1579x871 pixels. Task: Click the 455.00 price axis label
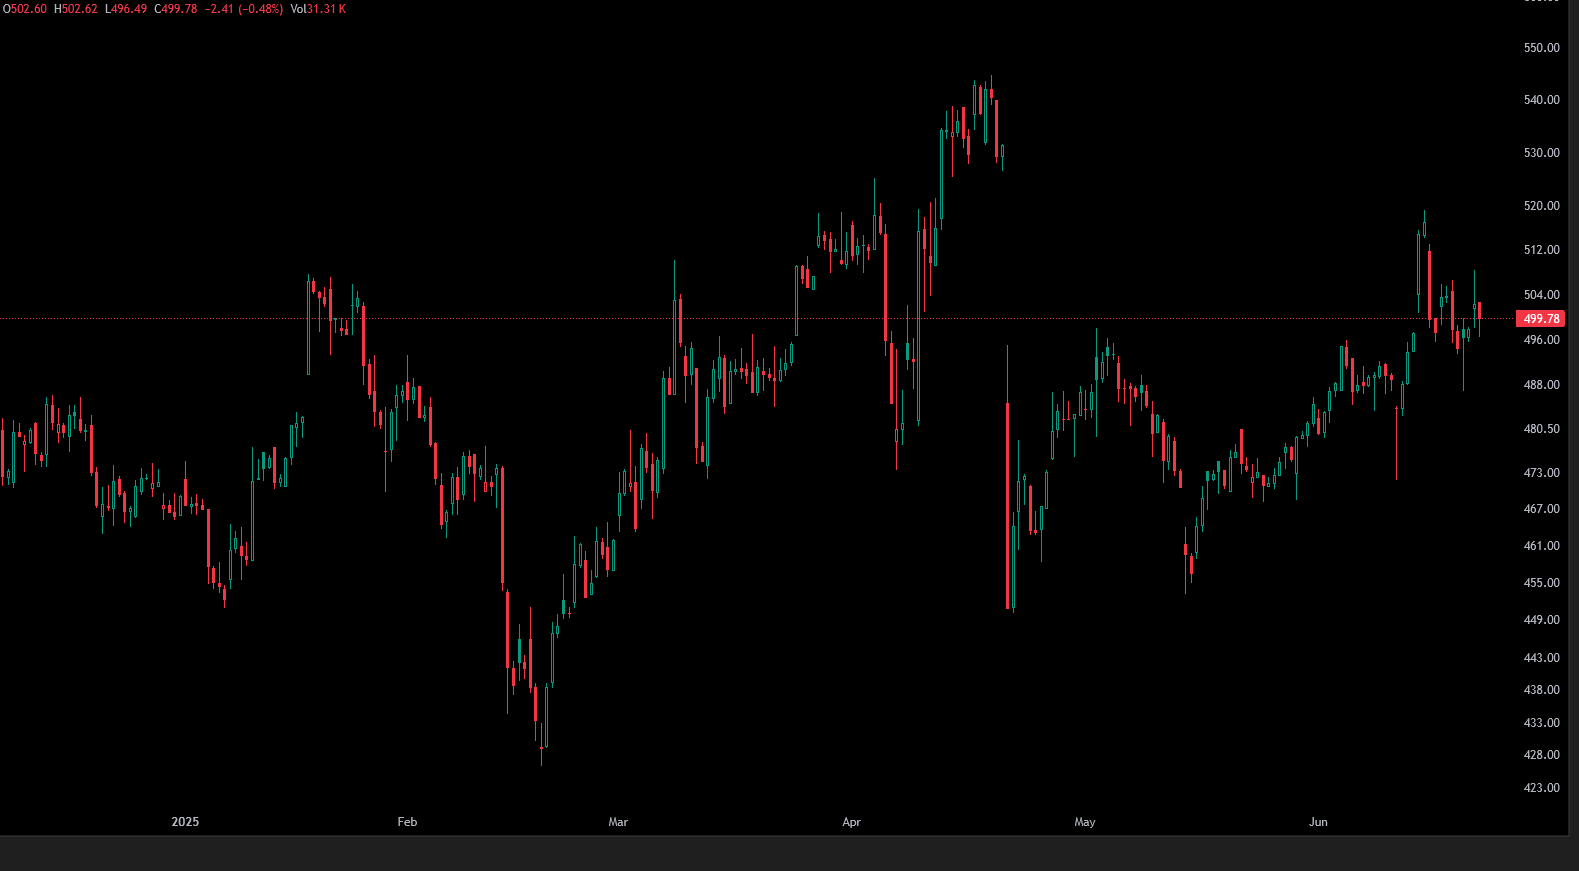(x=1541, y=583)
